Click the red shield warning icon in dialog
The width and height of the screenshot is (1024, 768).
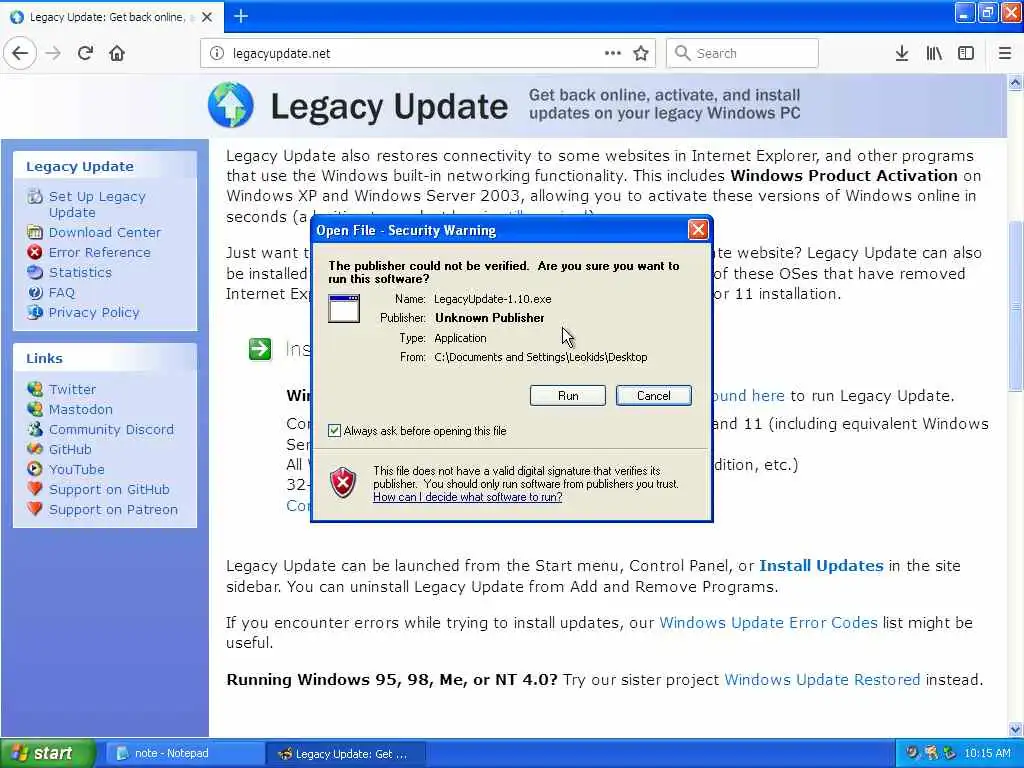[x=343, y=483]
